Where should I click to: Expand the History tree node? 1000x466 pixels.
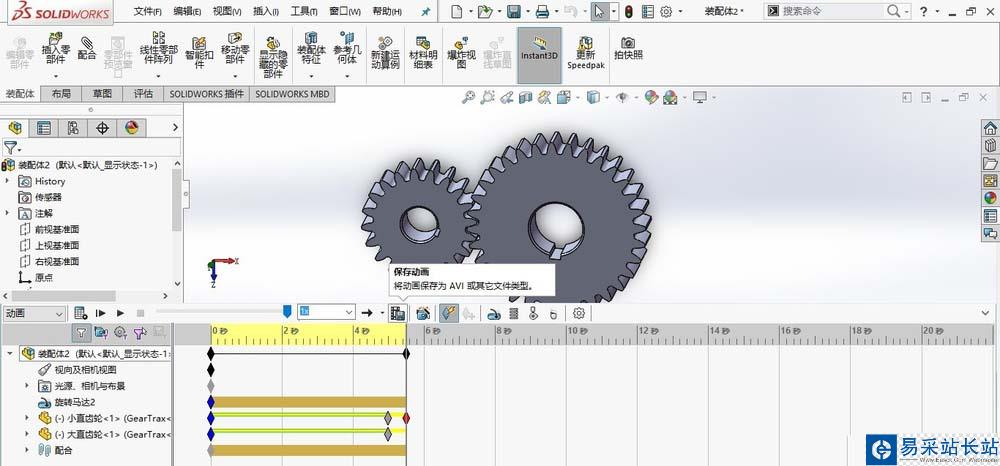click(x=8, y=181)
